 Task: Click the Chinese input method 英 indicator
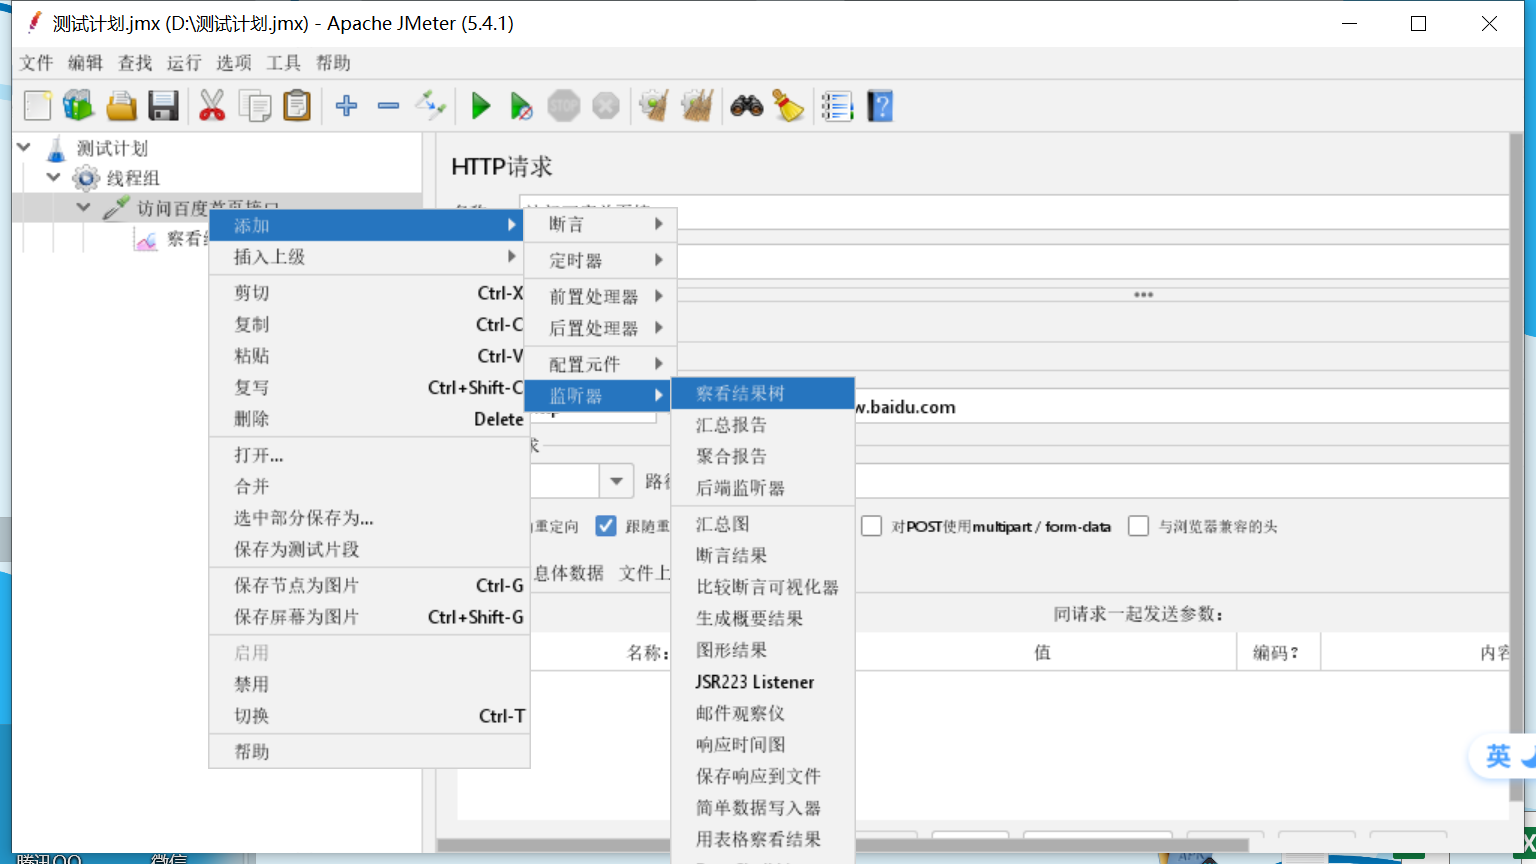click(x=1498, y=756)
